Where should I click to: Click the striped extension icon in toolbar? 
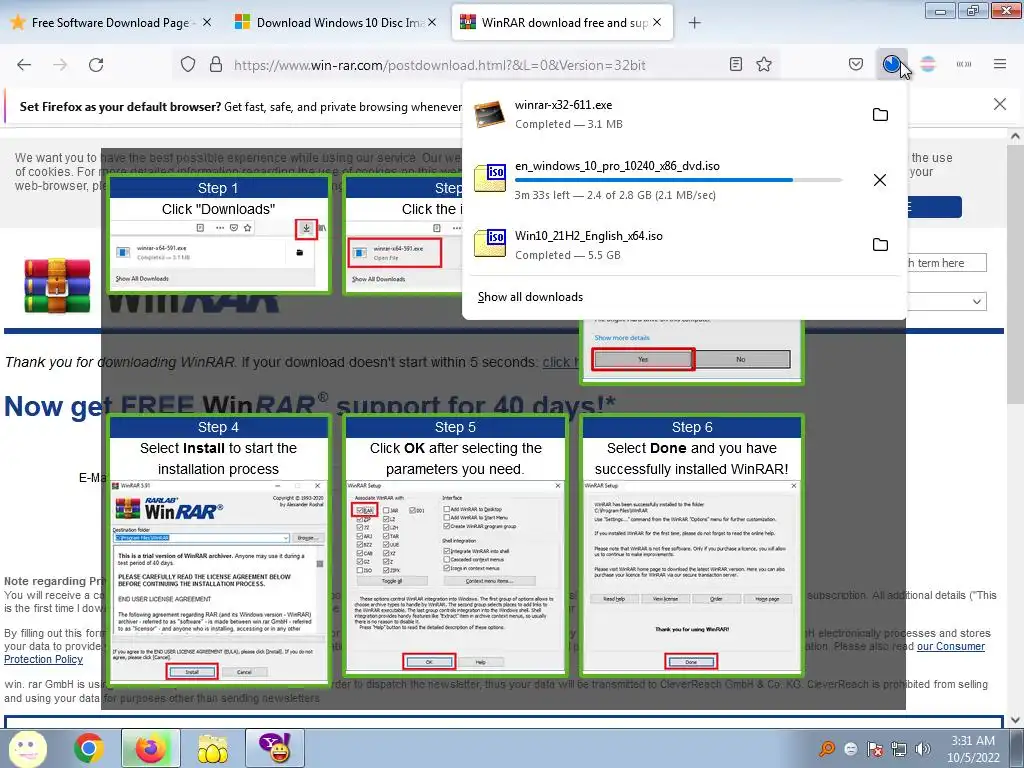click(928, 64)
